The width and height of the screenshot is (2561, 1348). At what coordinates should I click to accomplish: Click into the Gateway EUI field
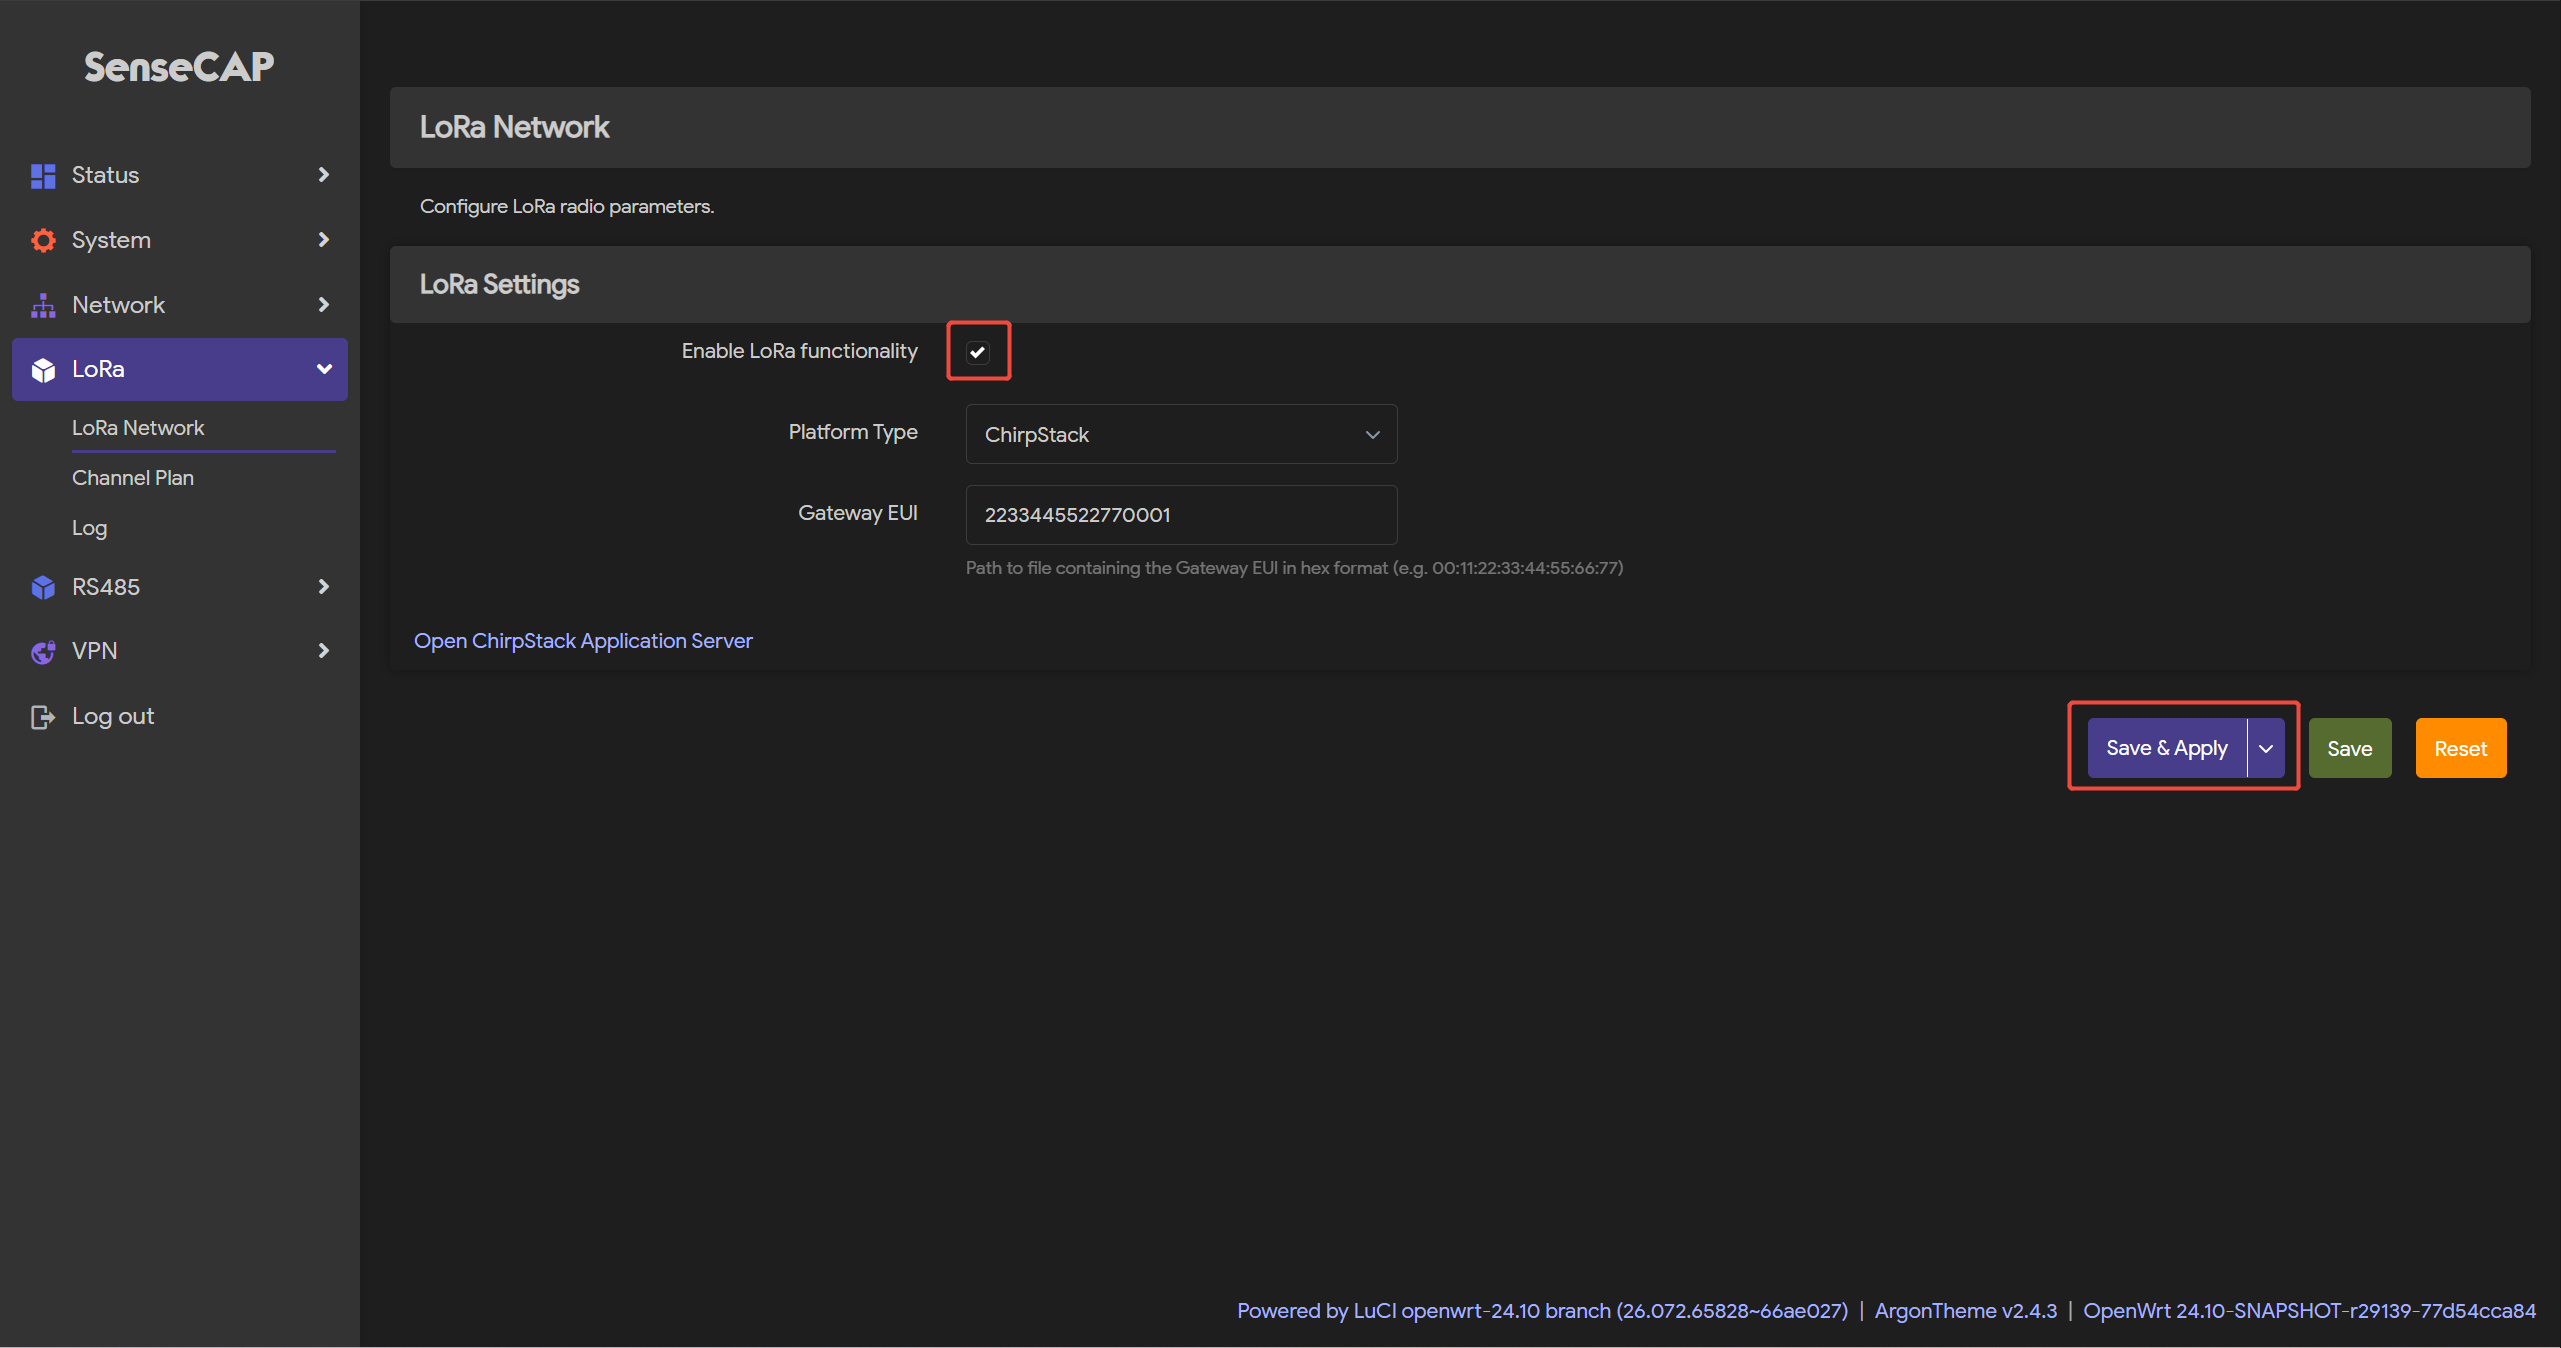(x=1180, y=515)
